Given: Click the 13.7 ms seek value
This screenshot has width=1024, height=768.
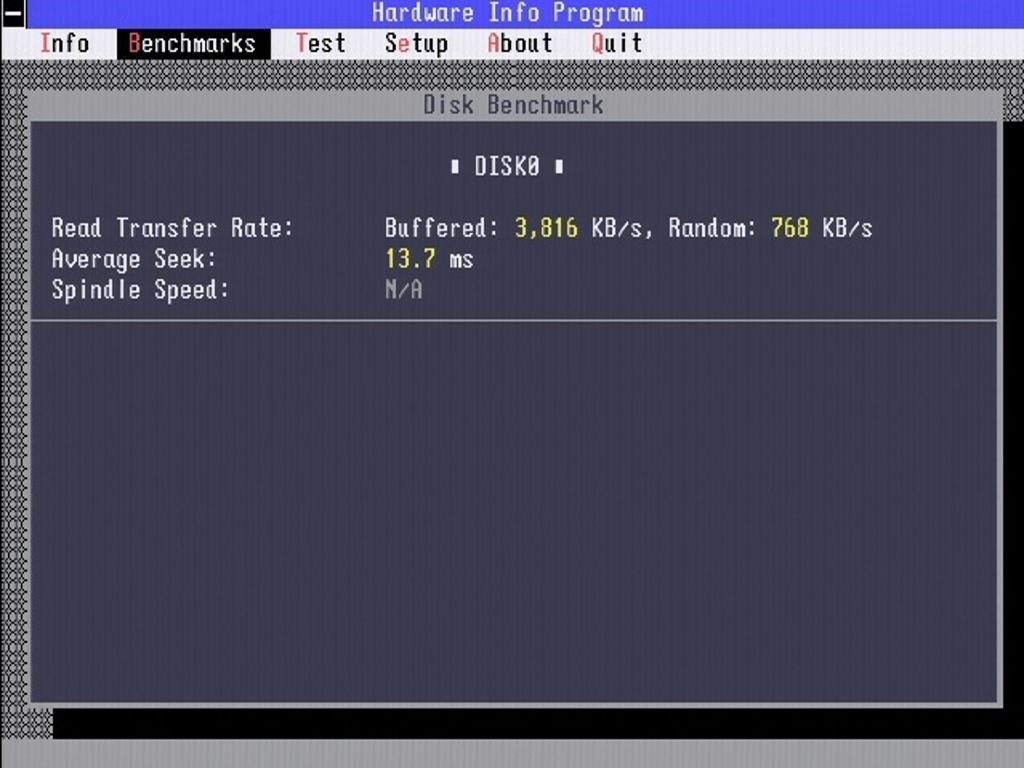Looking at the screenshot, I should 429,259.
